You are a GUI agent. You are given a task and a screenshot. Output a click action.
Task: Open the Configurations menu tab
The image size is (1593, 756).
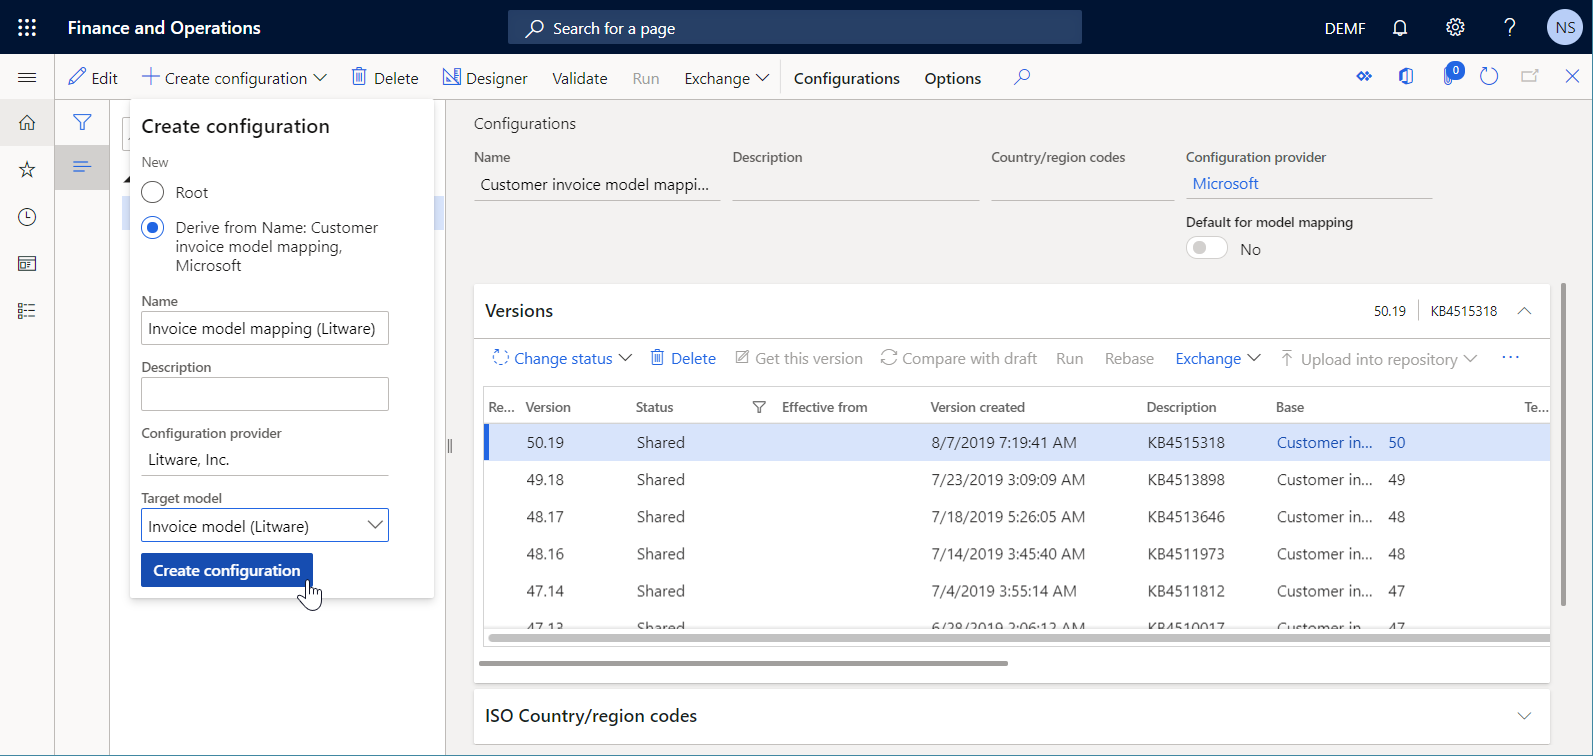coord(846,78)
